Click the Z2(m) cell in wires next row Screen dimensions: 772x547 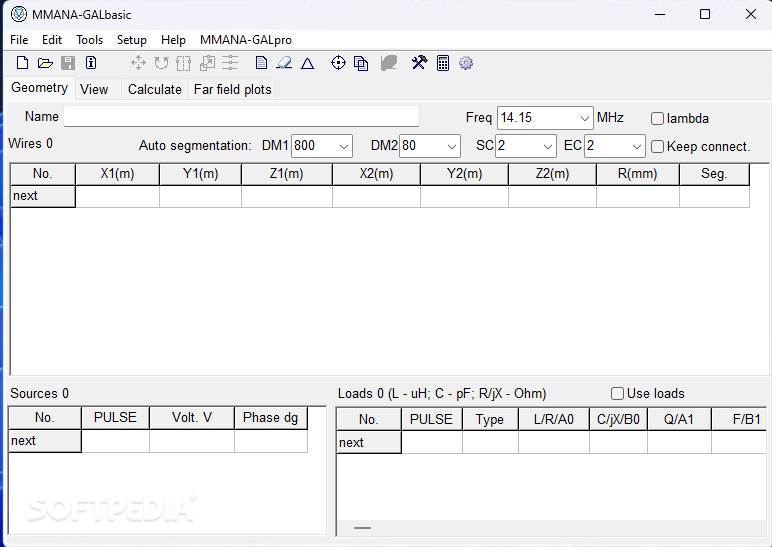(552, 196)
